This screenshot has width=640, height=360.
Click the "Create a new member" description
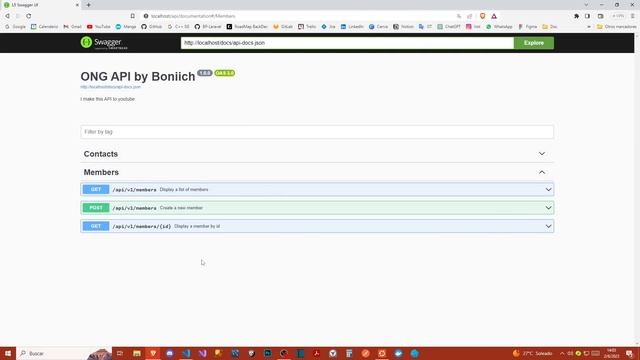(181, 208)
